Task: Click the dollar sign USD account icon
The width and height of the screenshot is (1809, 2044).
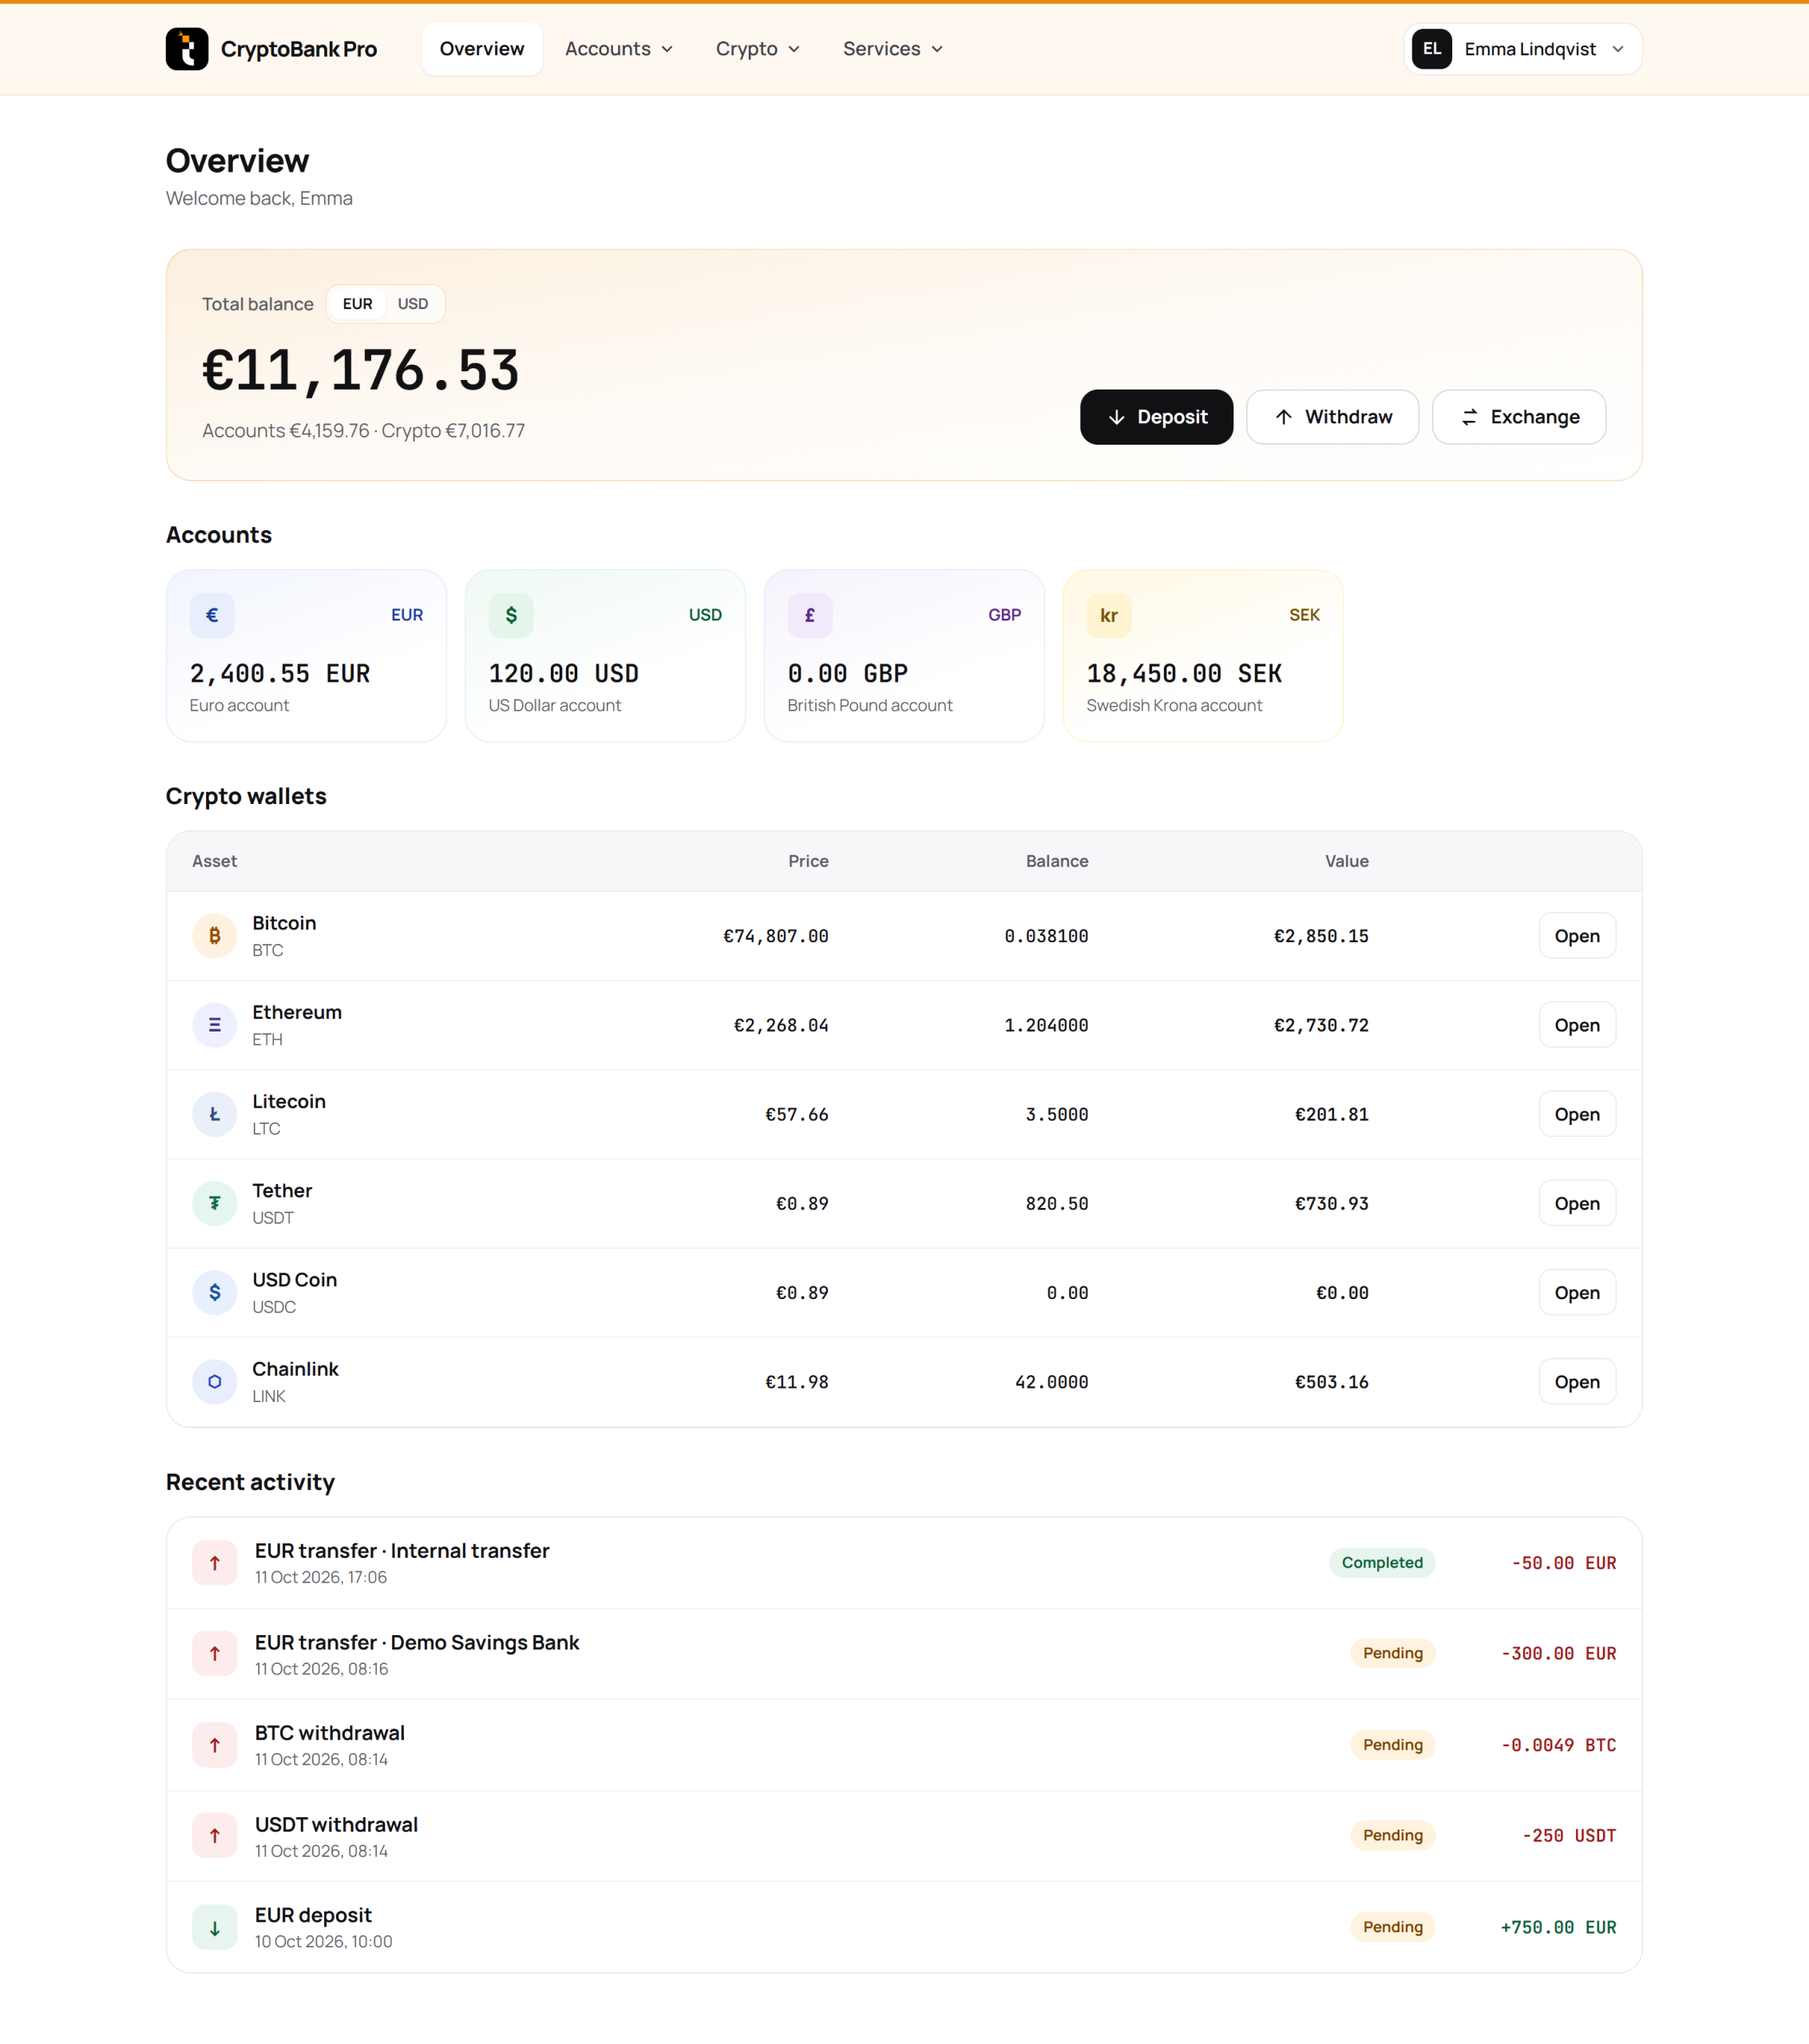Action: coord(511,615)
